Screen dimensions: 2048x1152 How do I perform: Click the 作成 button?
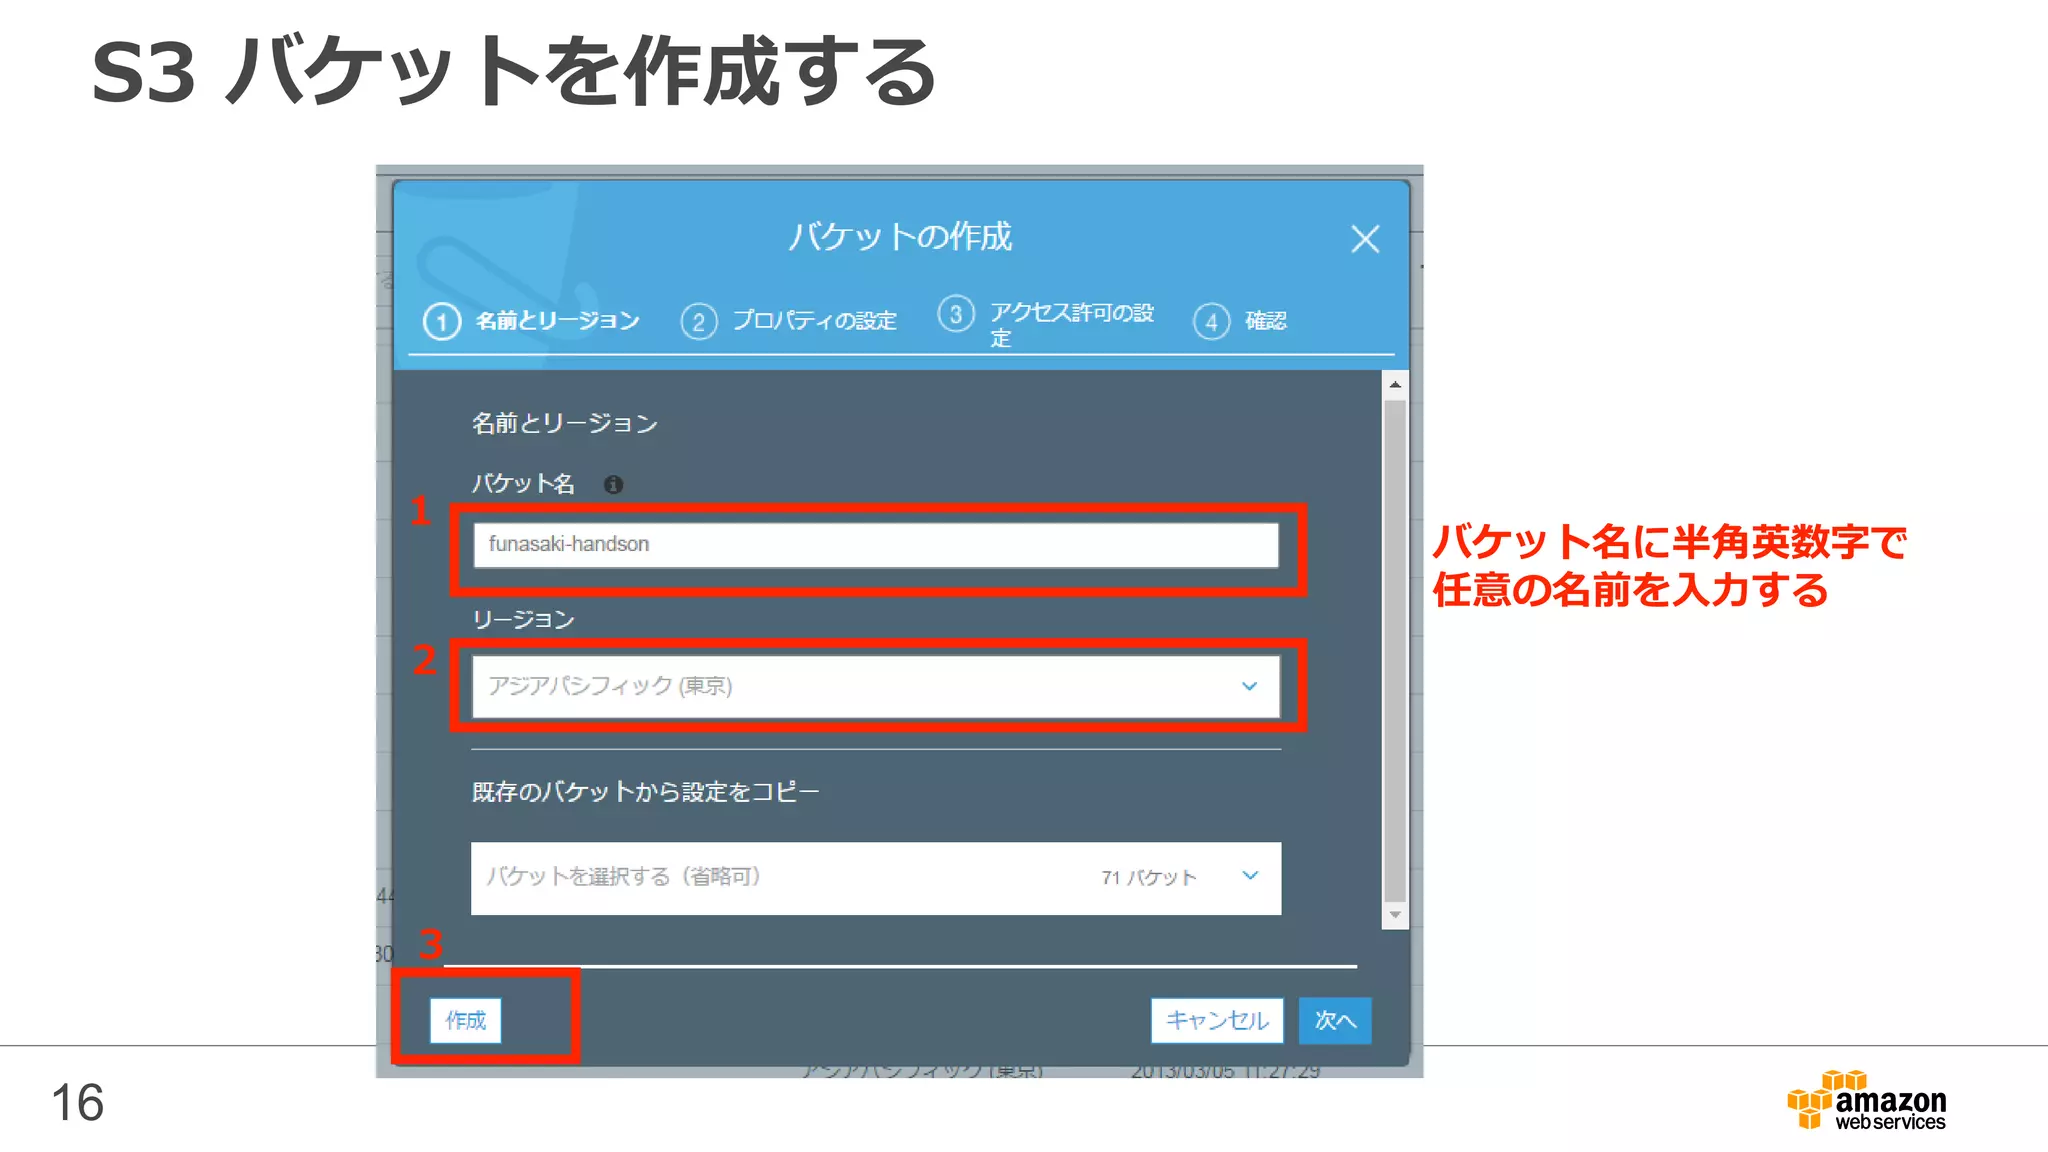point(465,1020)
